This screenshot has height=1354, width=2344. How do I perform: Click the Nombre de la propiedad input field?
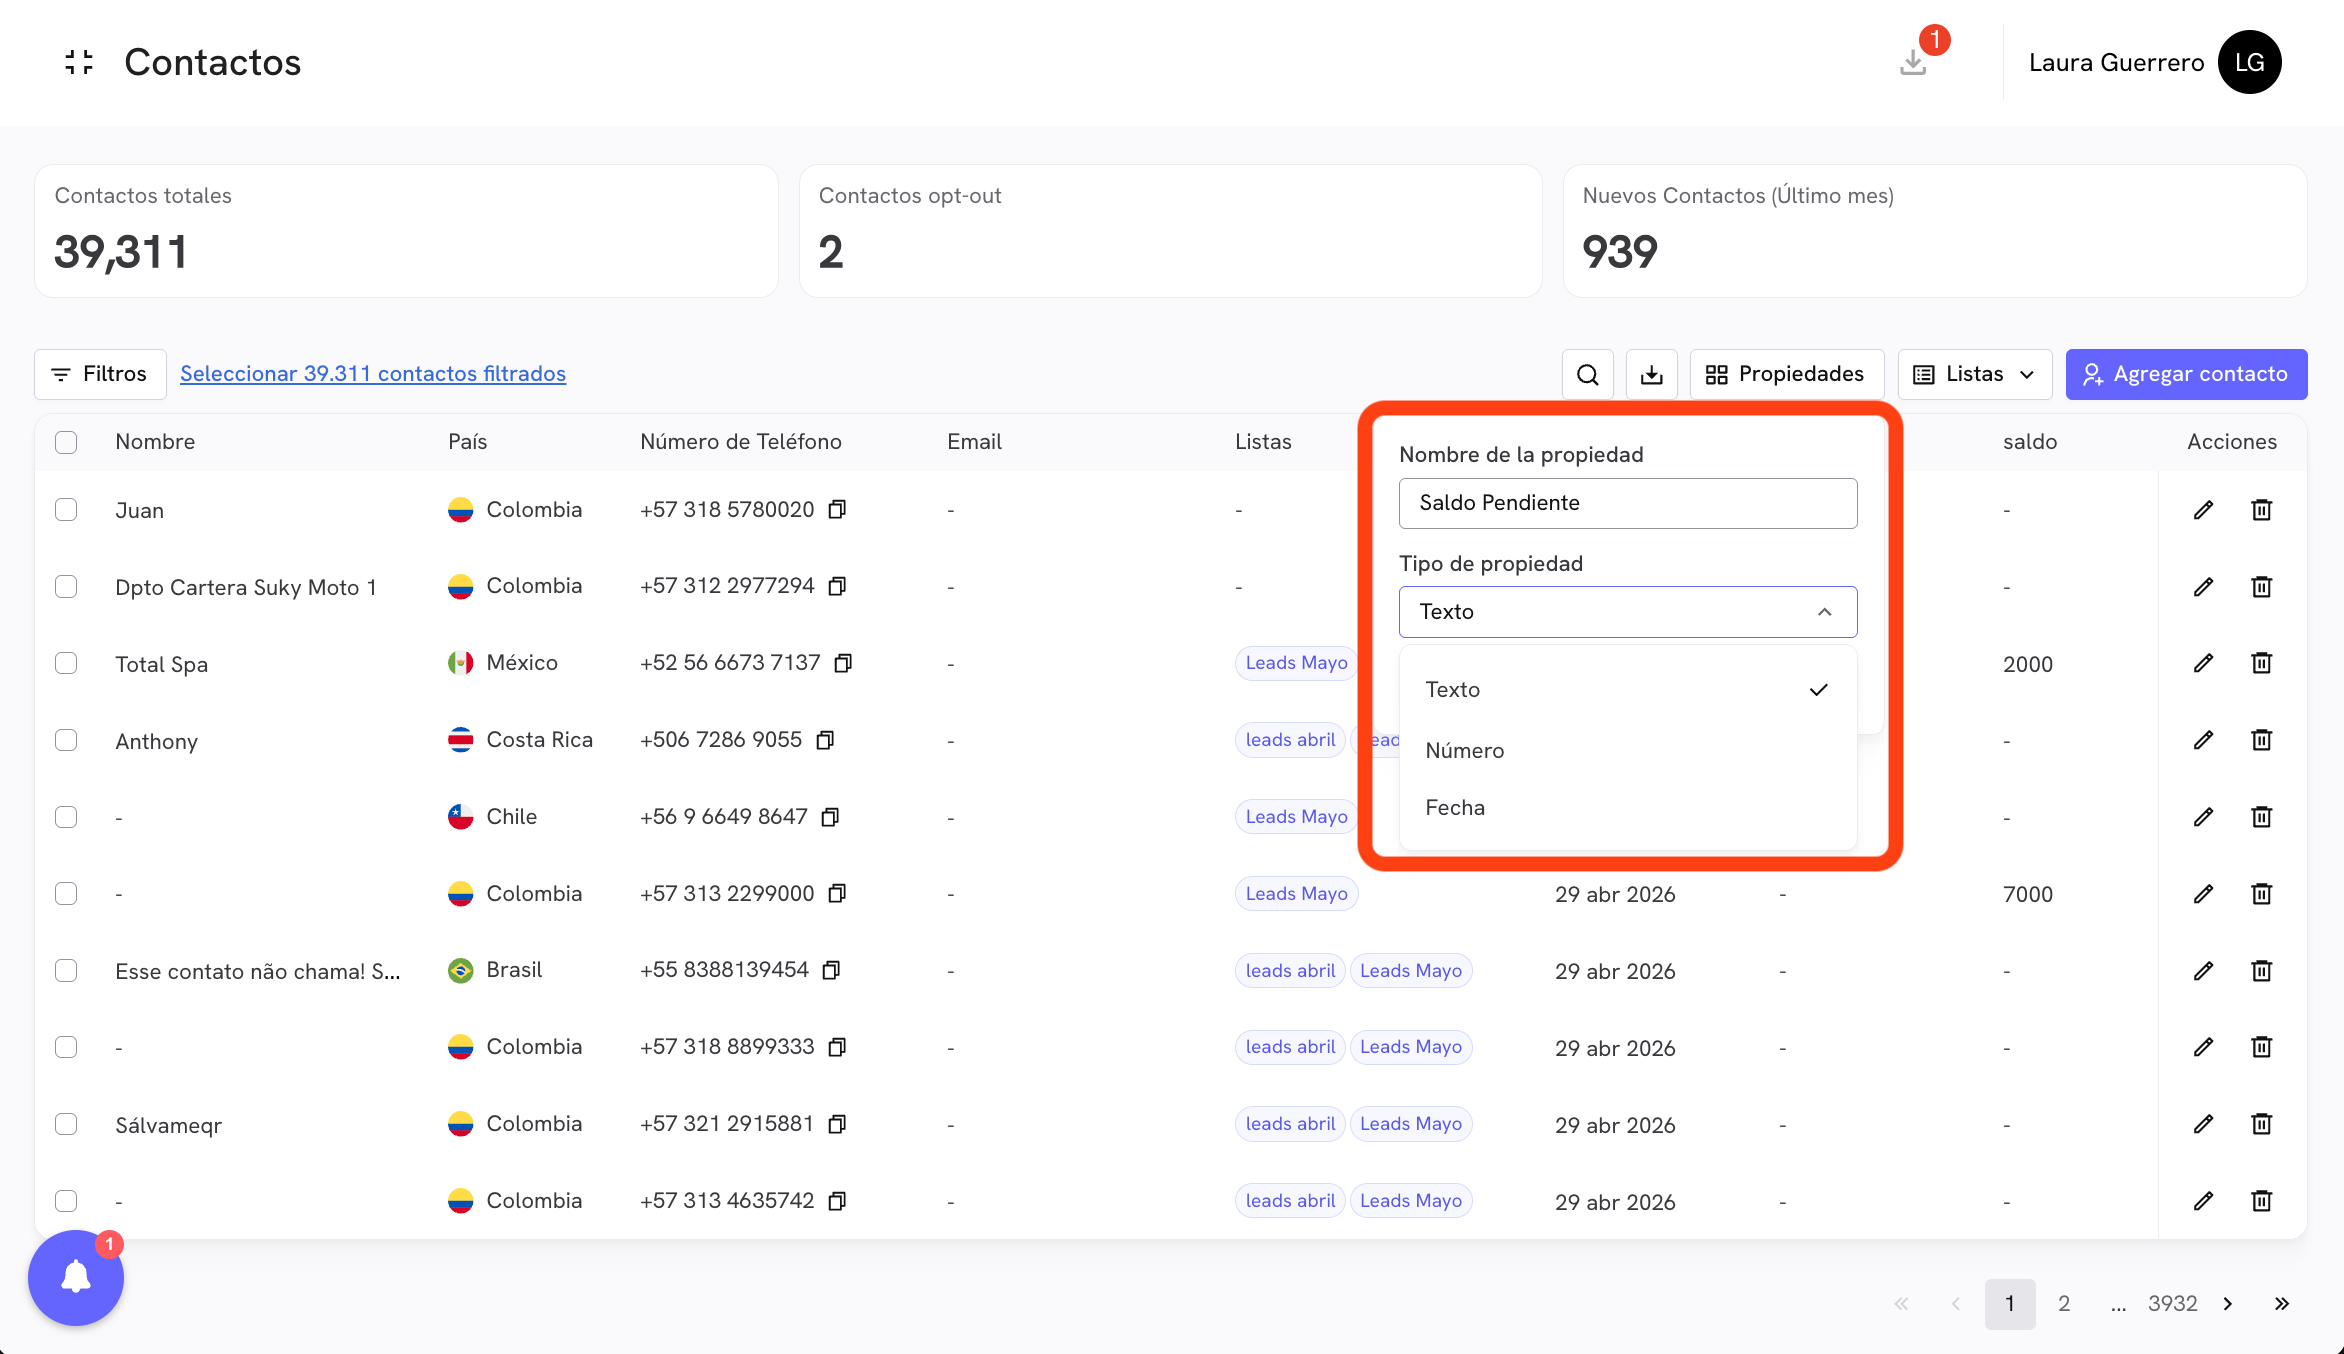tap(1628, 503)
